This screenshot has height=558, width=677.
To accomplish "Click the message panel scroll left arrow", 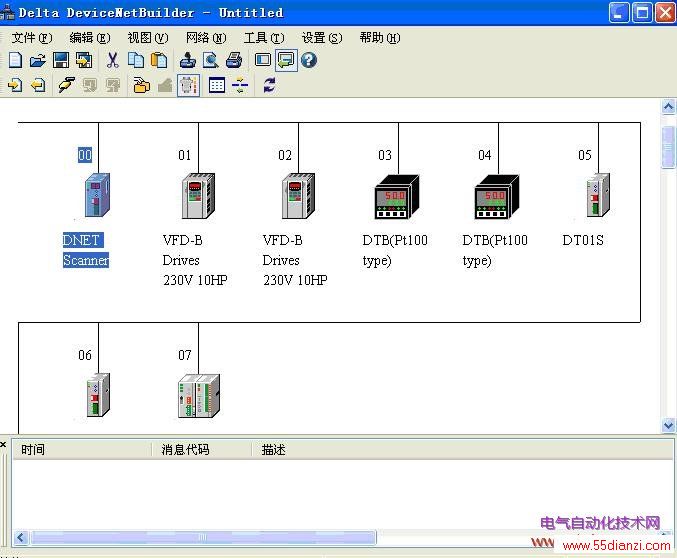I will [x=20, y=538].
